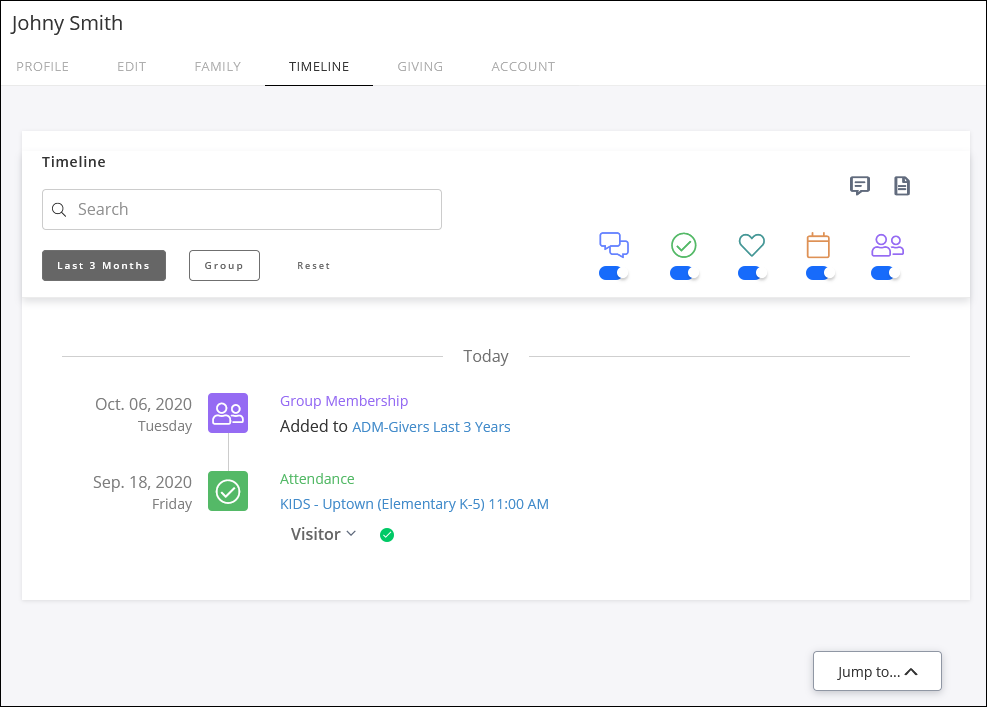This screenshot has height=707, width=987.
Task: Click the comment note icon above filters
Action: 859,185
